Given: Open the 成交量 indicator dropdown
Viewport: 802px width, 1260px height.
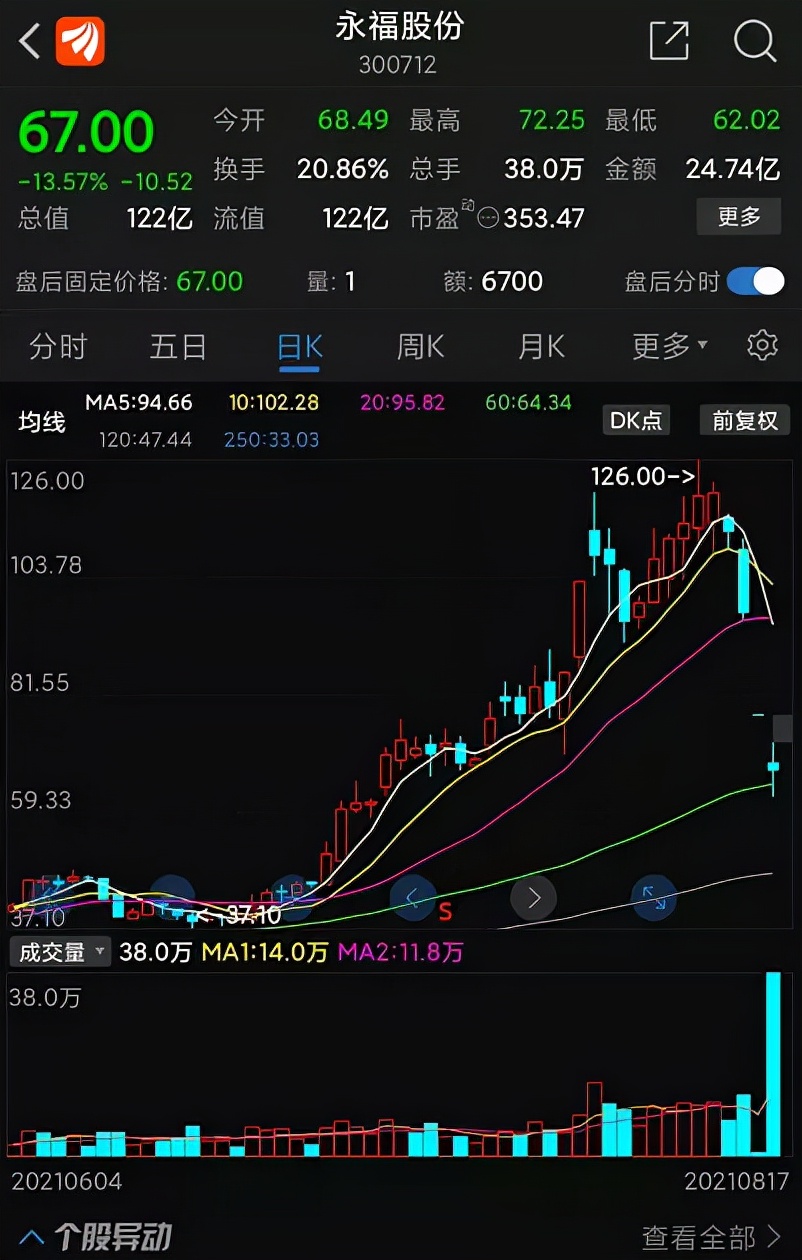Looking at the screenshot, I should click(59, 952).
